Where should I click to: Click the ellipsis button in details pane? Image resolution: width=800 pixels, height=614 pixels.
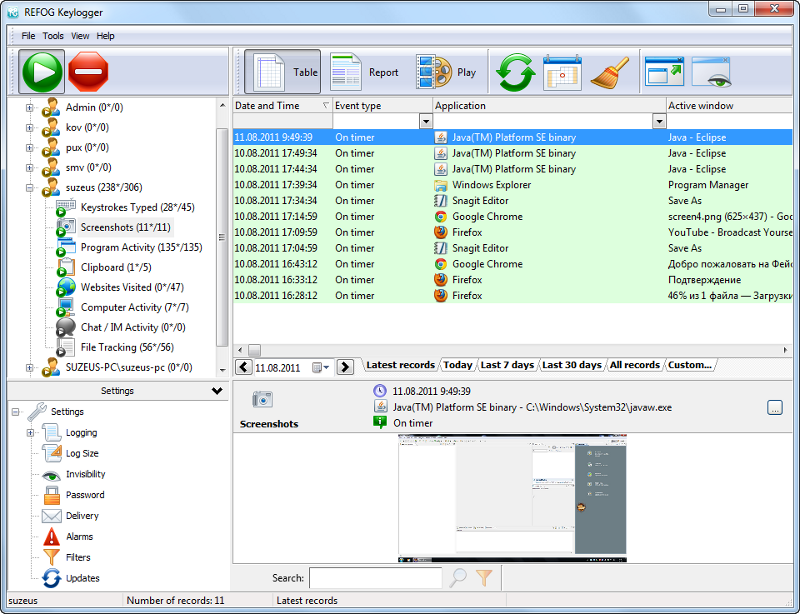click(x=775, y=407)
